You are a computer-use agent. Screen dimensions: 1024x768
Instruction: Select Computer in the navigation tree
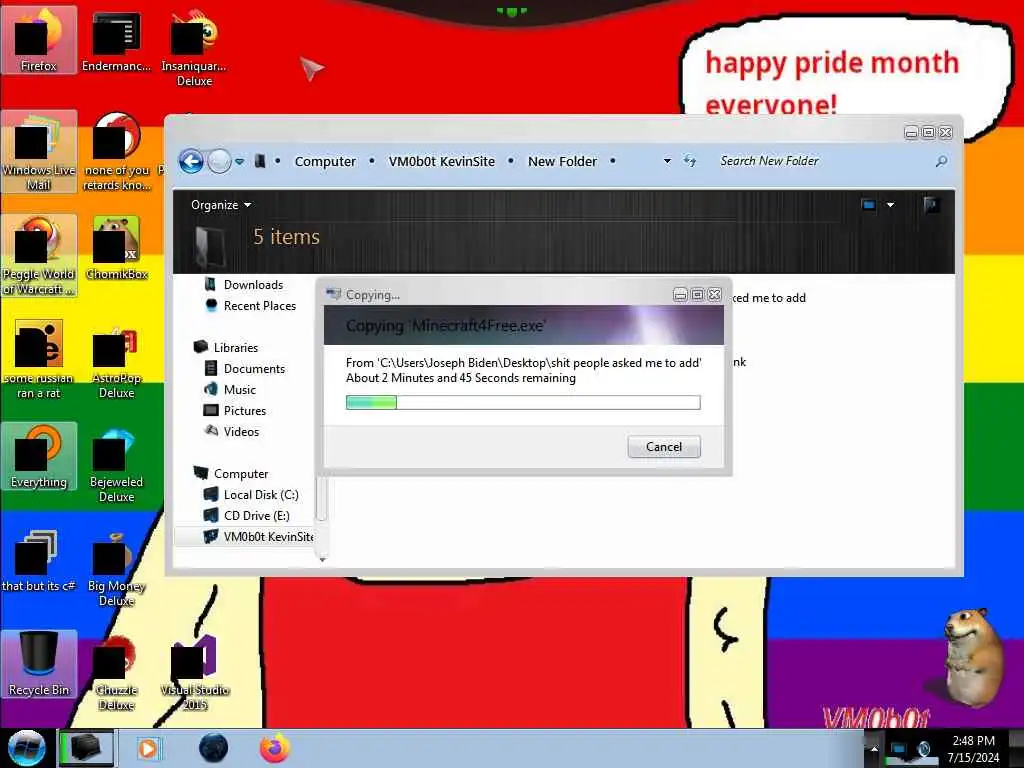pyautogui.click(x=231, y=473)
